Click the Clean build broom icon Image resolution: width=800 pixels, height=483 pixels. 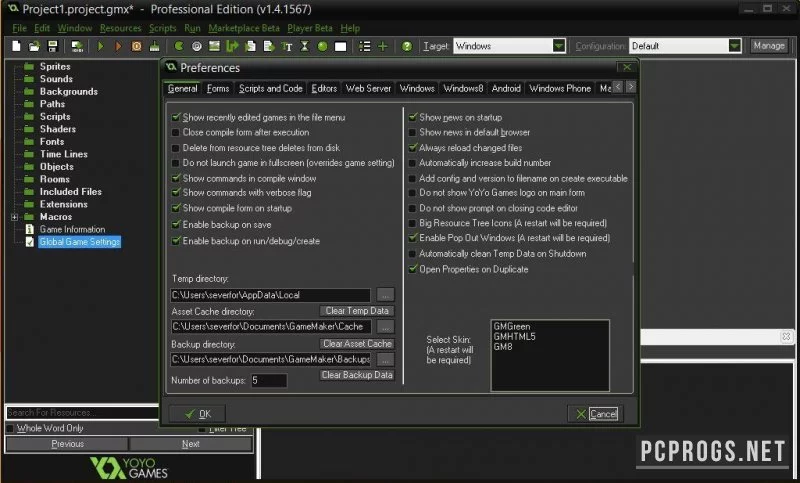[x=154, y=46]
